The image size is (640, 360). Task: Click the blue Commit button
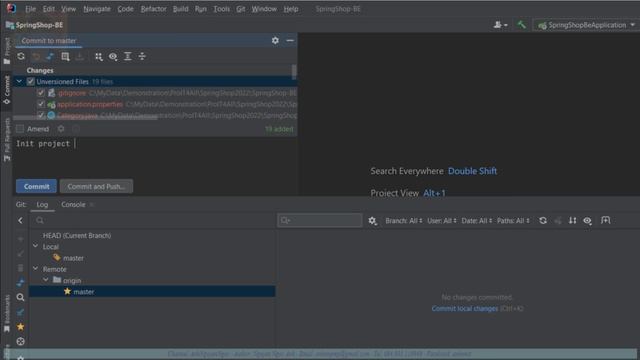coord(36,186)
